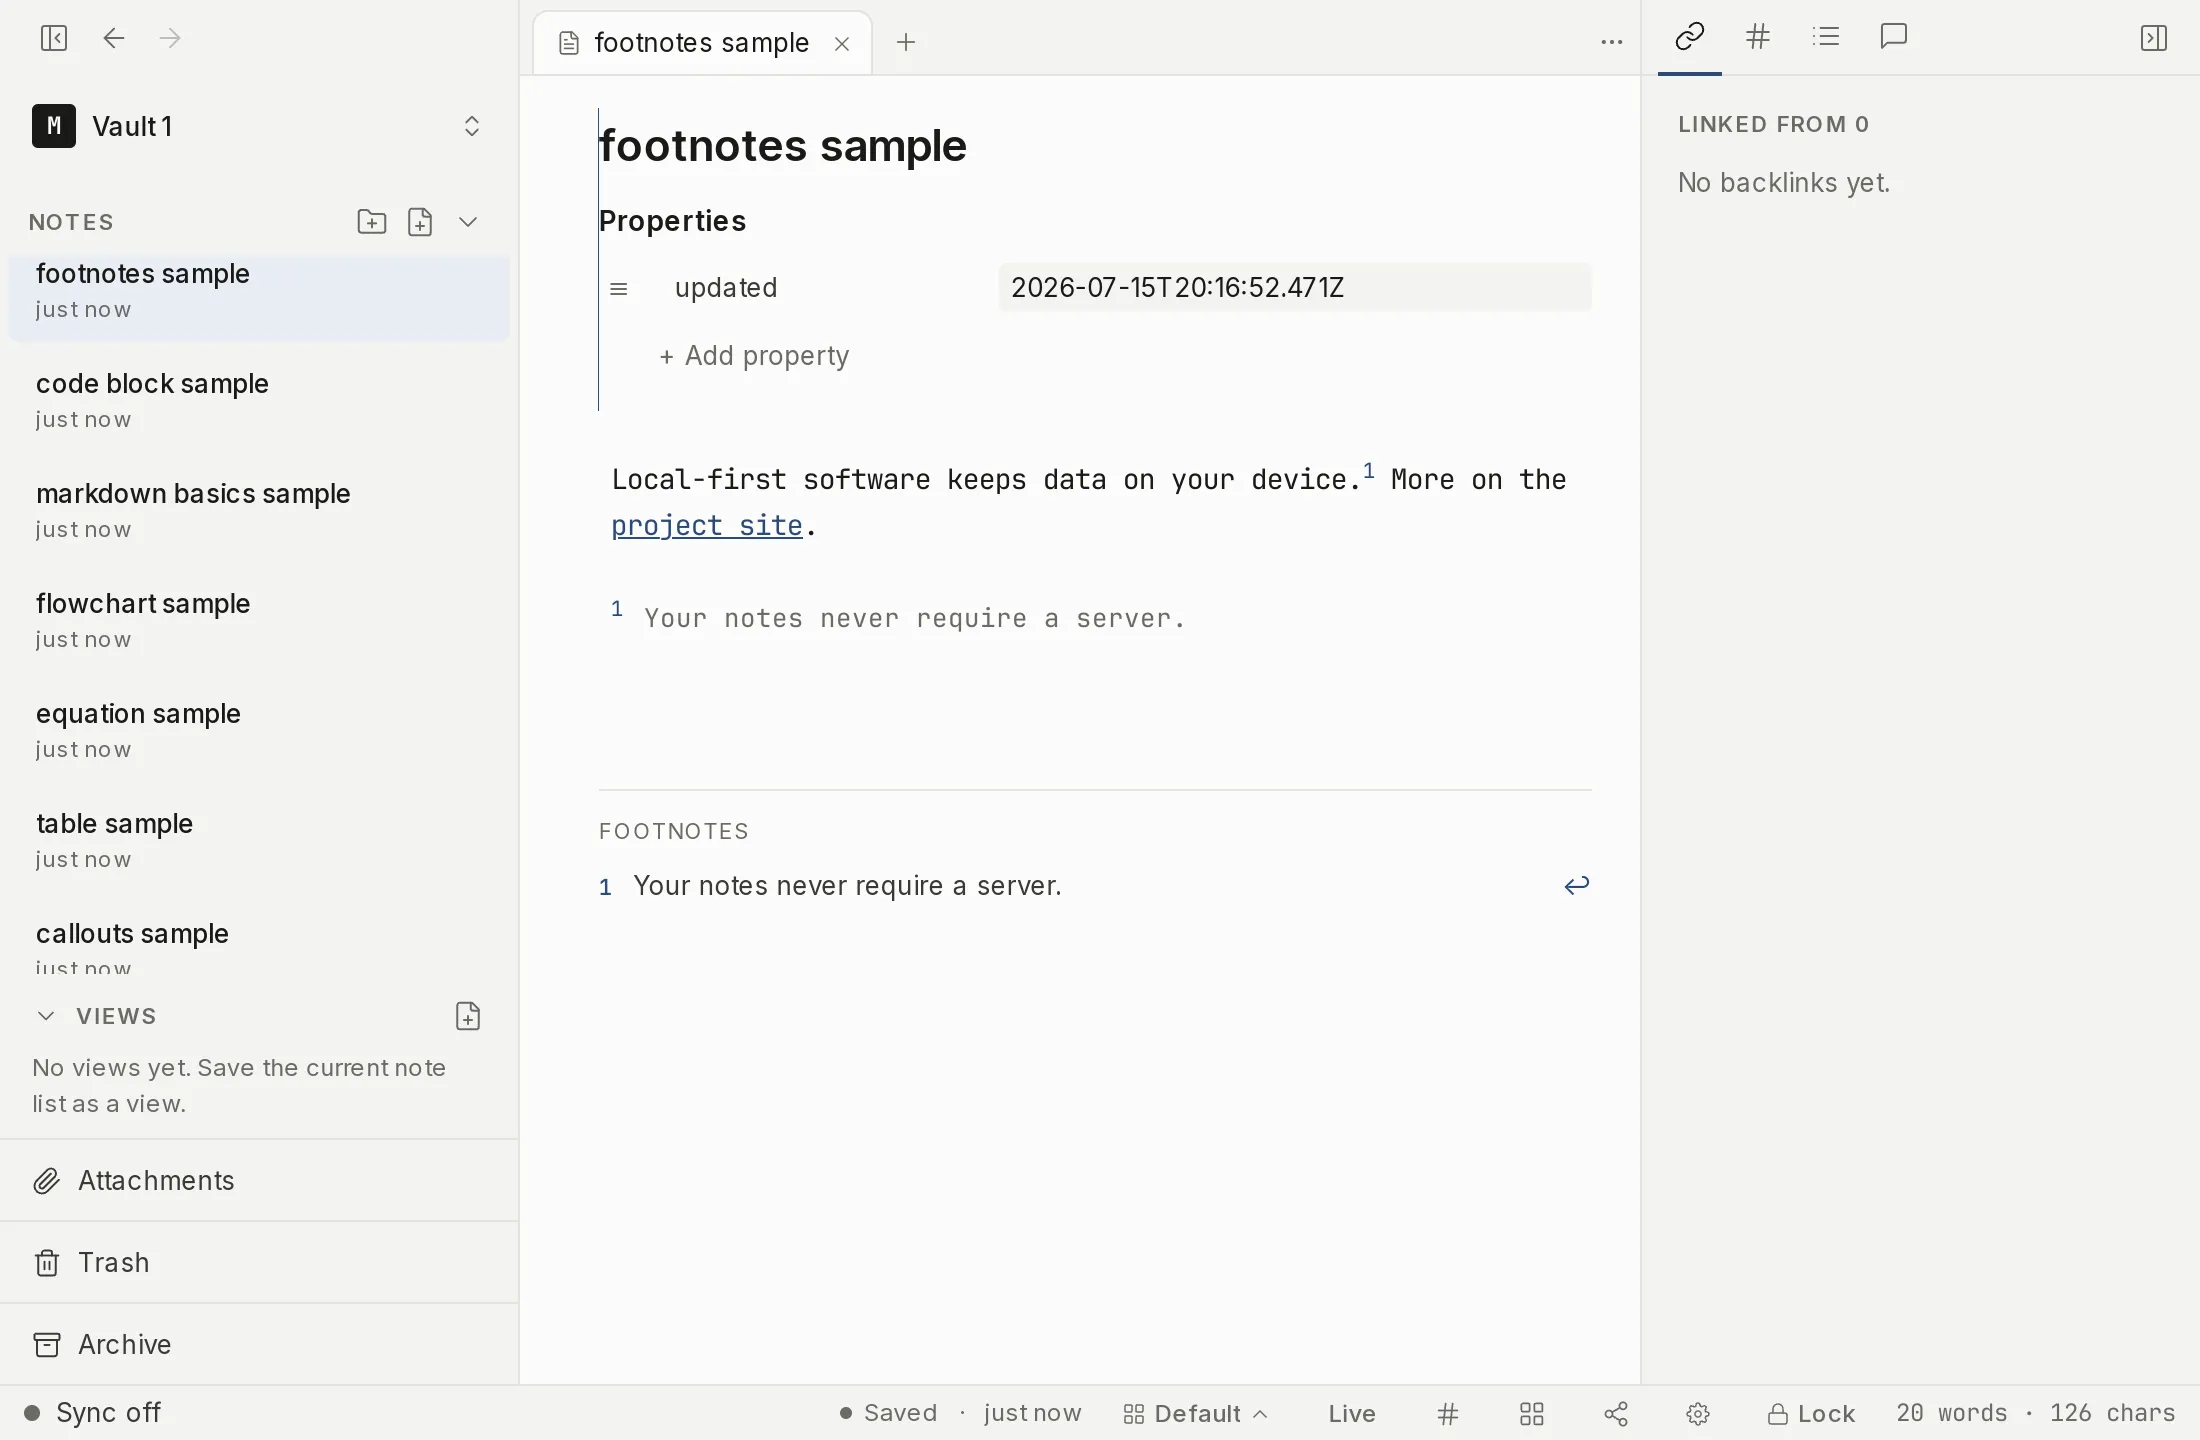
Task: Open the Notes sort options chevron
Action: pyautogui.click(x=468, y=221)
